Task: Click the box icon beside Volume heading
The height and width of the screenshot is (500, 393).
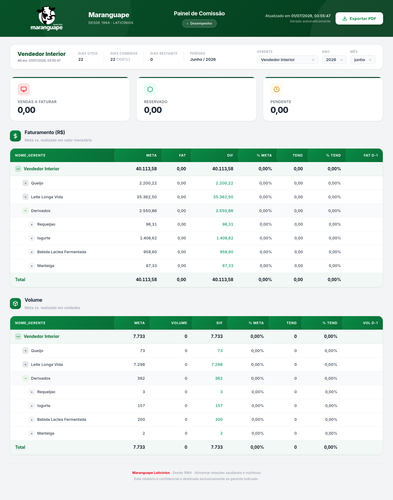Action: [15, 304]
